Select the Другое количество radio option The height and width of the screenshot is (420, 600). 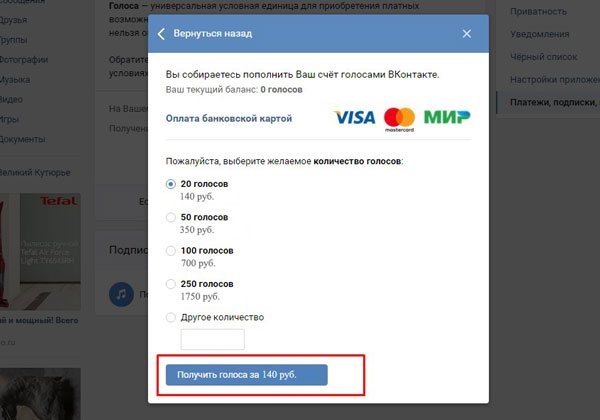coord(171,317)
